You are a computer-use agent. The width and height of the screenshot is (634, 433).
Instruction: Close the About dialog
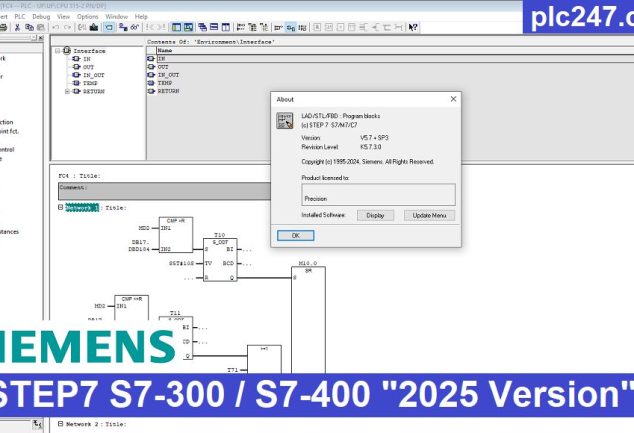(x=453, y=99)
